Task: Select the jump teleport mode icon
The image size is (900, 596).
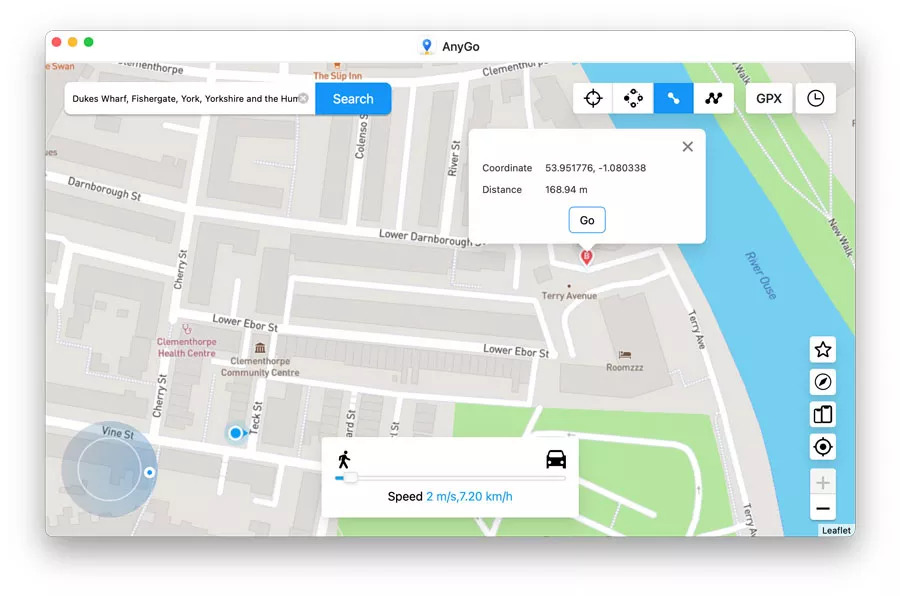Action: coord(633,98)
